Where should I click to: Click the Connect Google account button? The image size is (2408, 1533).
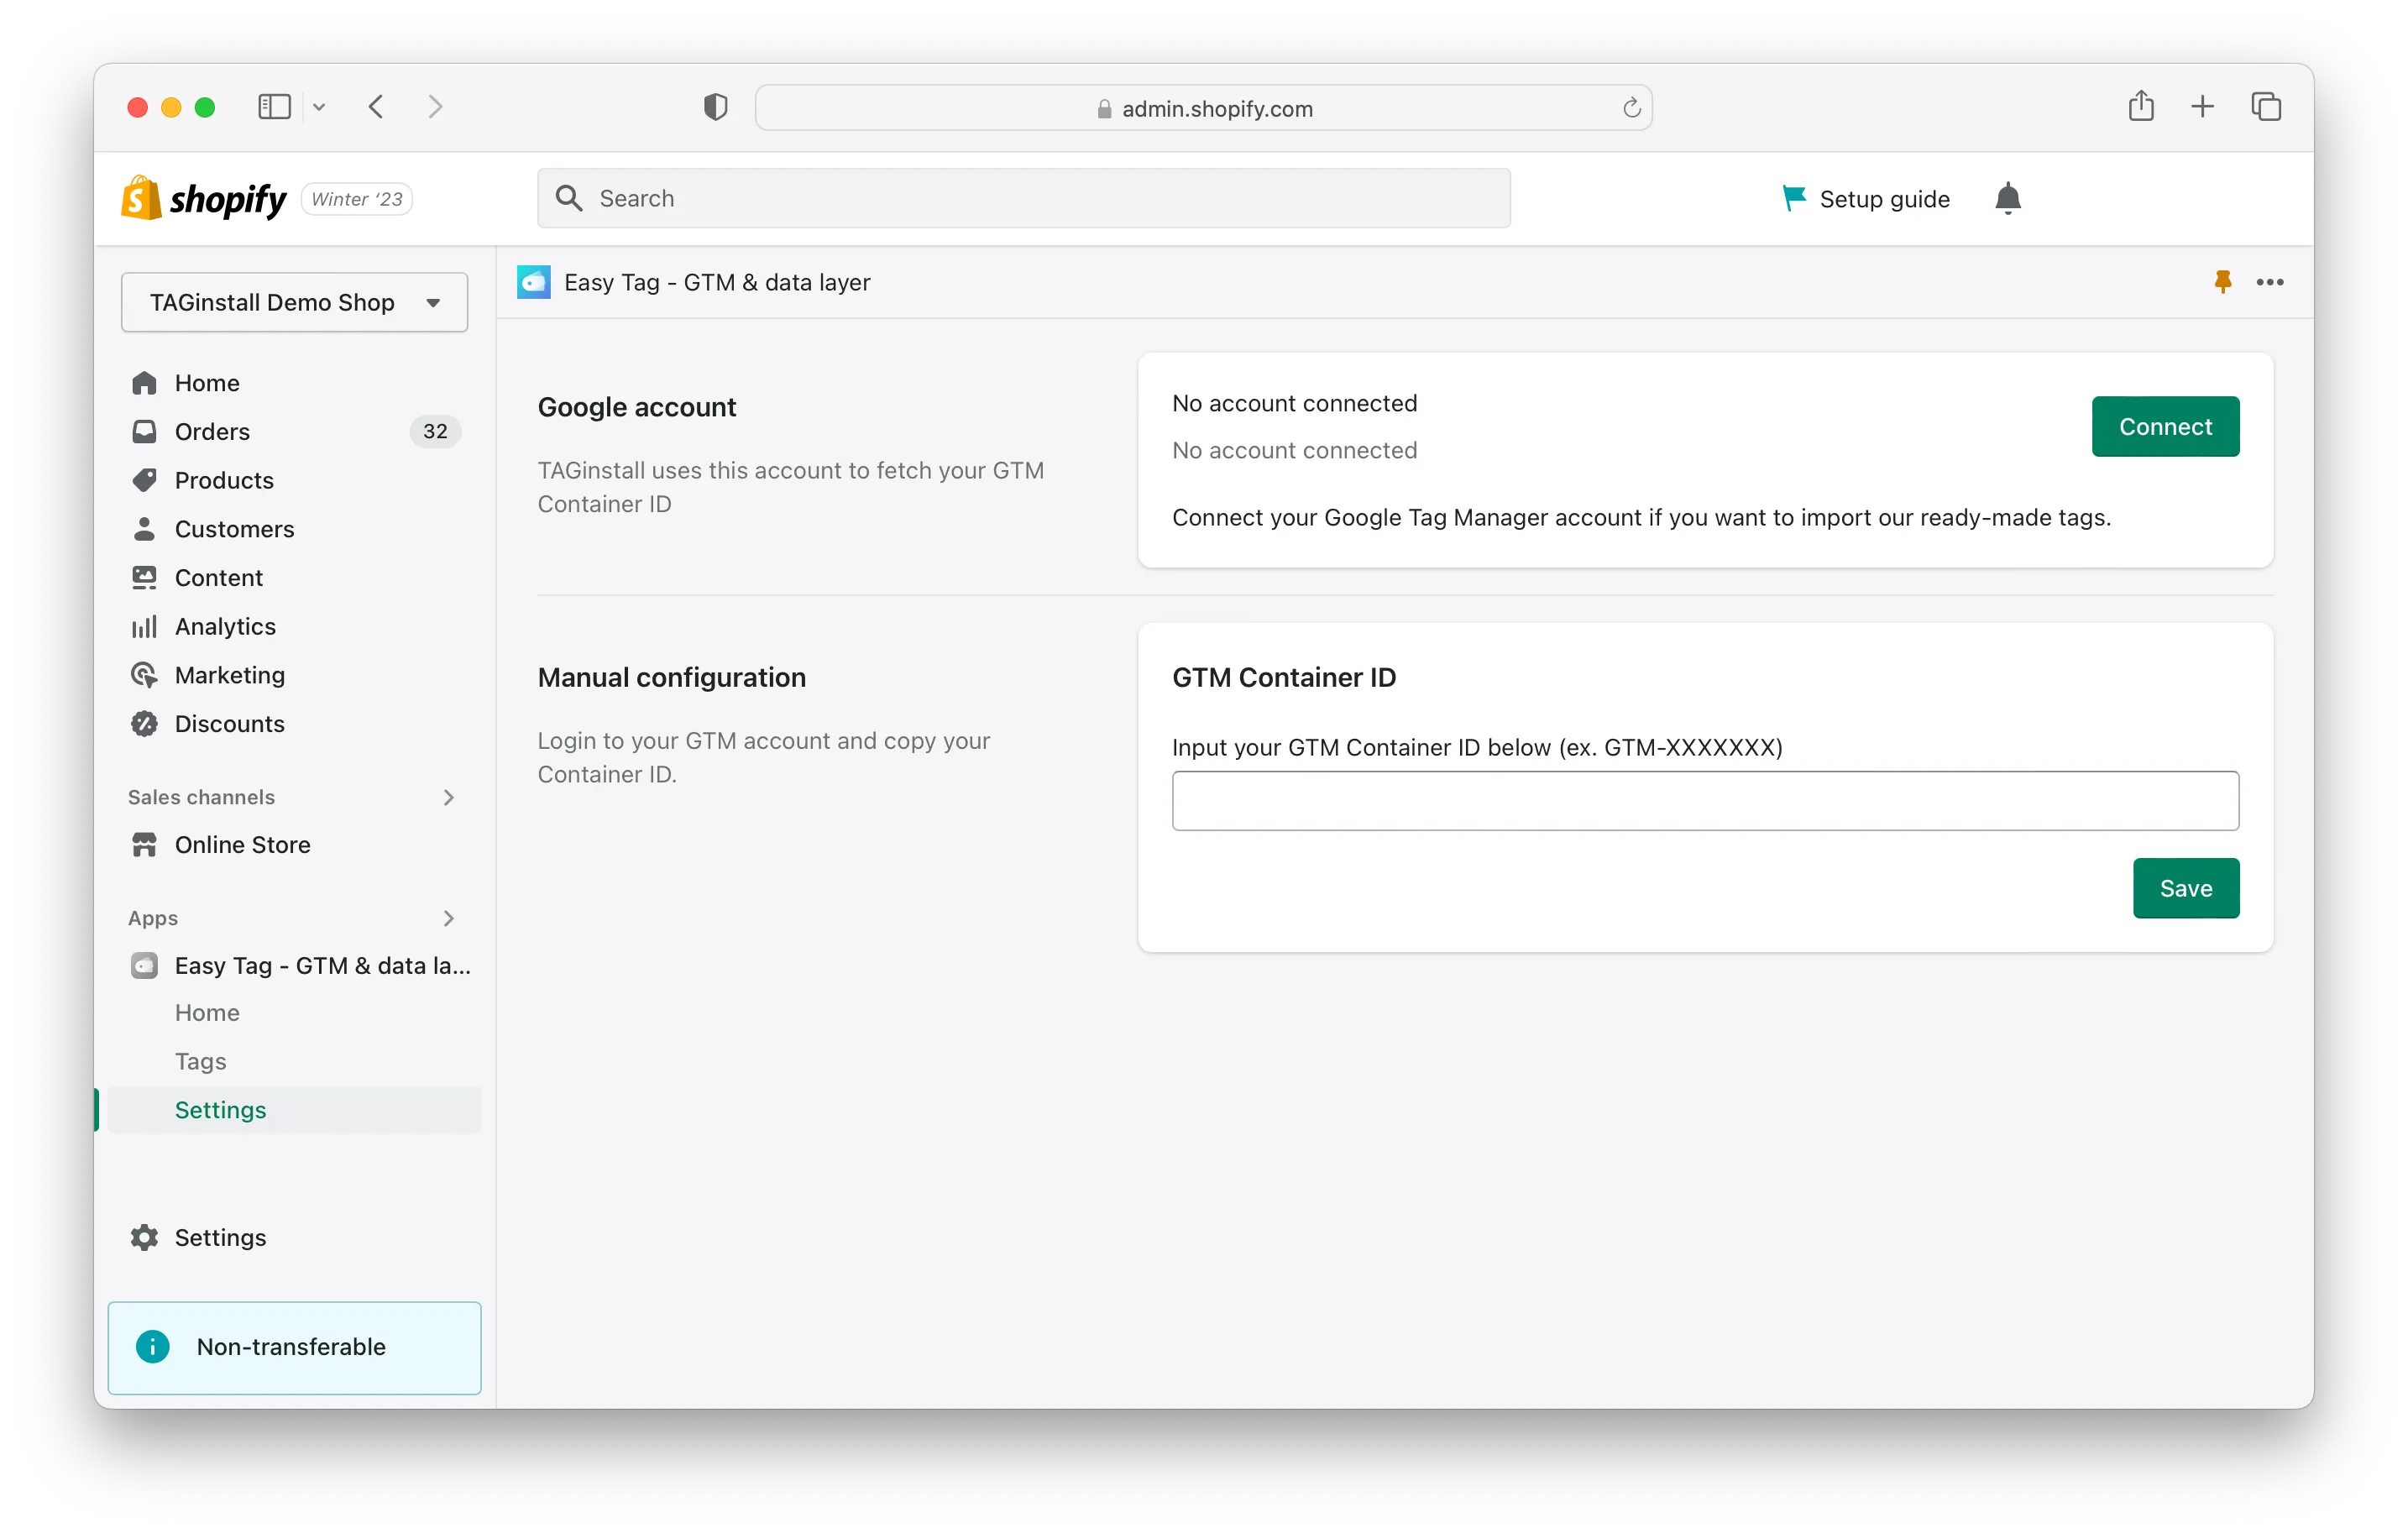click(2164, 427)
